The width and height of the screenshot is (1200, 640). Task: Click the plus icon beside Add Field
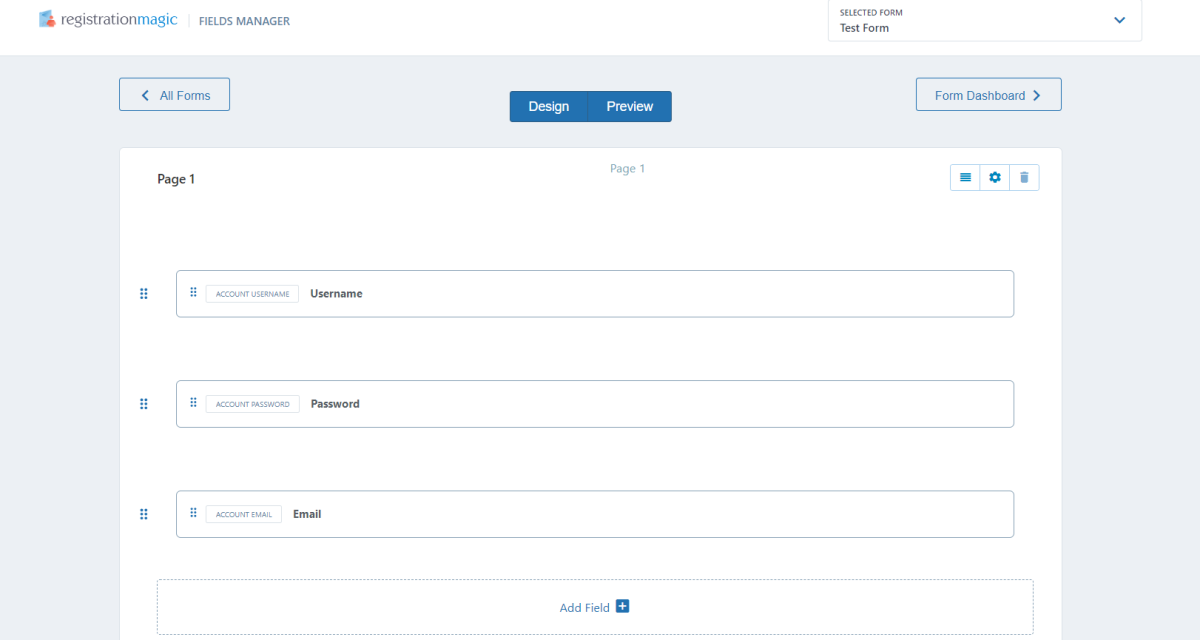[x=622, y=607]
